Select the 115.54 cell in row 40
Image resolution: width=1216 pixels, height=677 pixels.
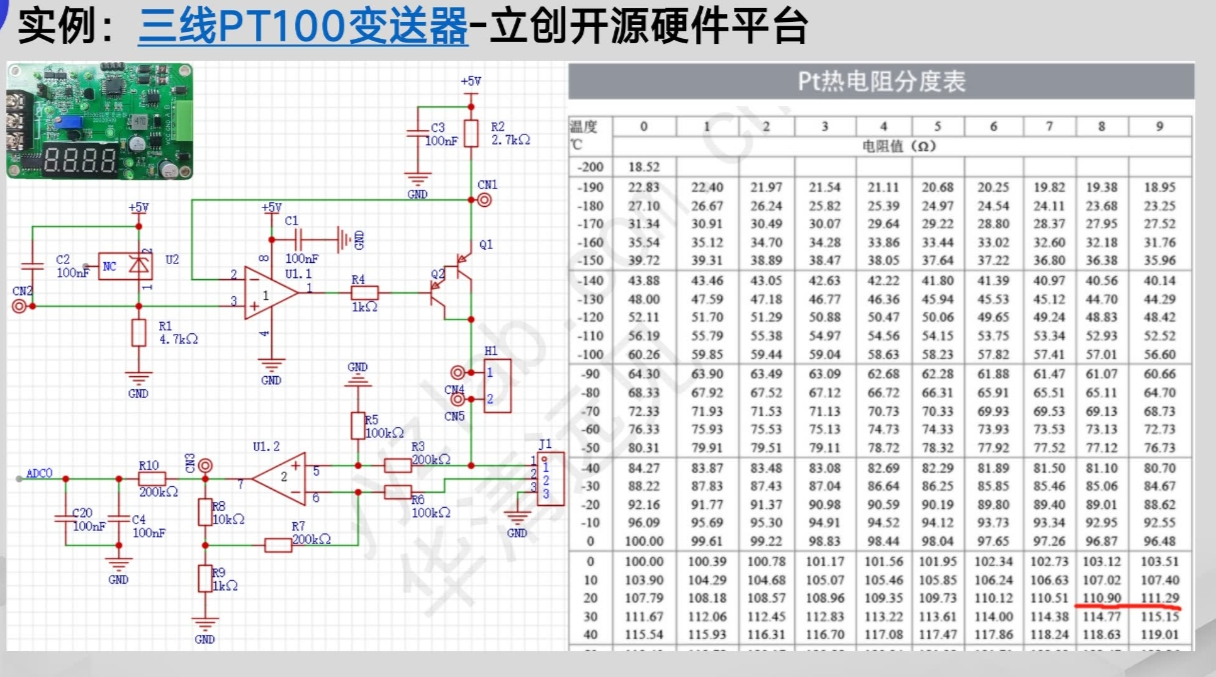coord(645,635)
